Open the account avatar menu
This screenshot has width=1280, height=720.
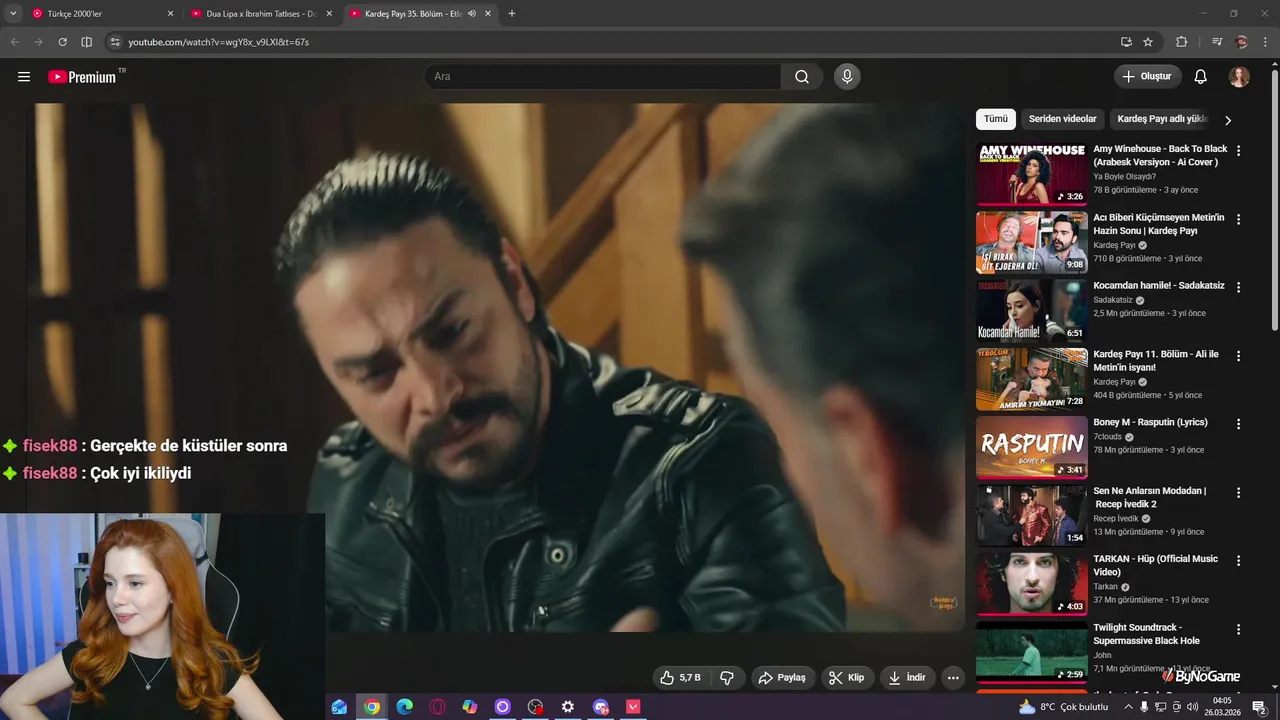click(1239, 77)
